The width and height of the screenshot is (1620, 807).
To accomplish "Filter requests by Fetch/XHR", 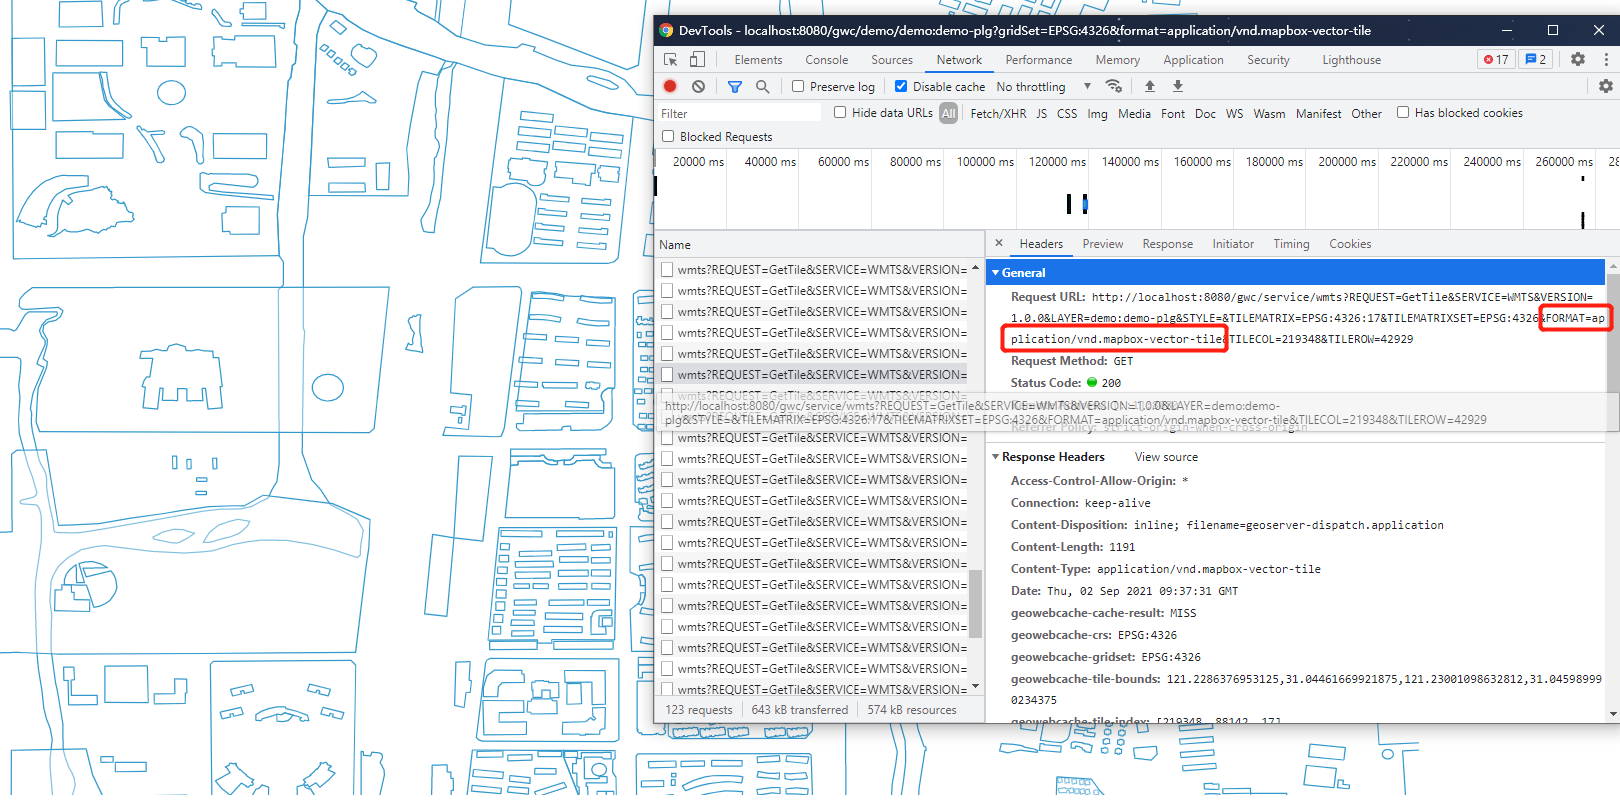I will 998,114.
